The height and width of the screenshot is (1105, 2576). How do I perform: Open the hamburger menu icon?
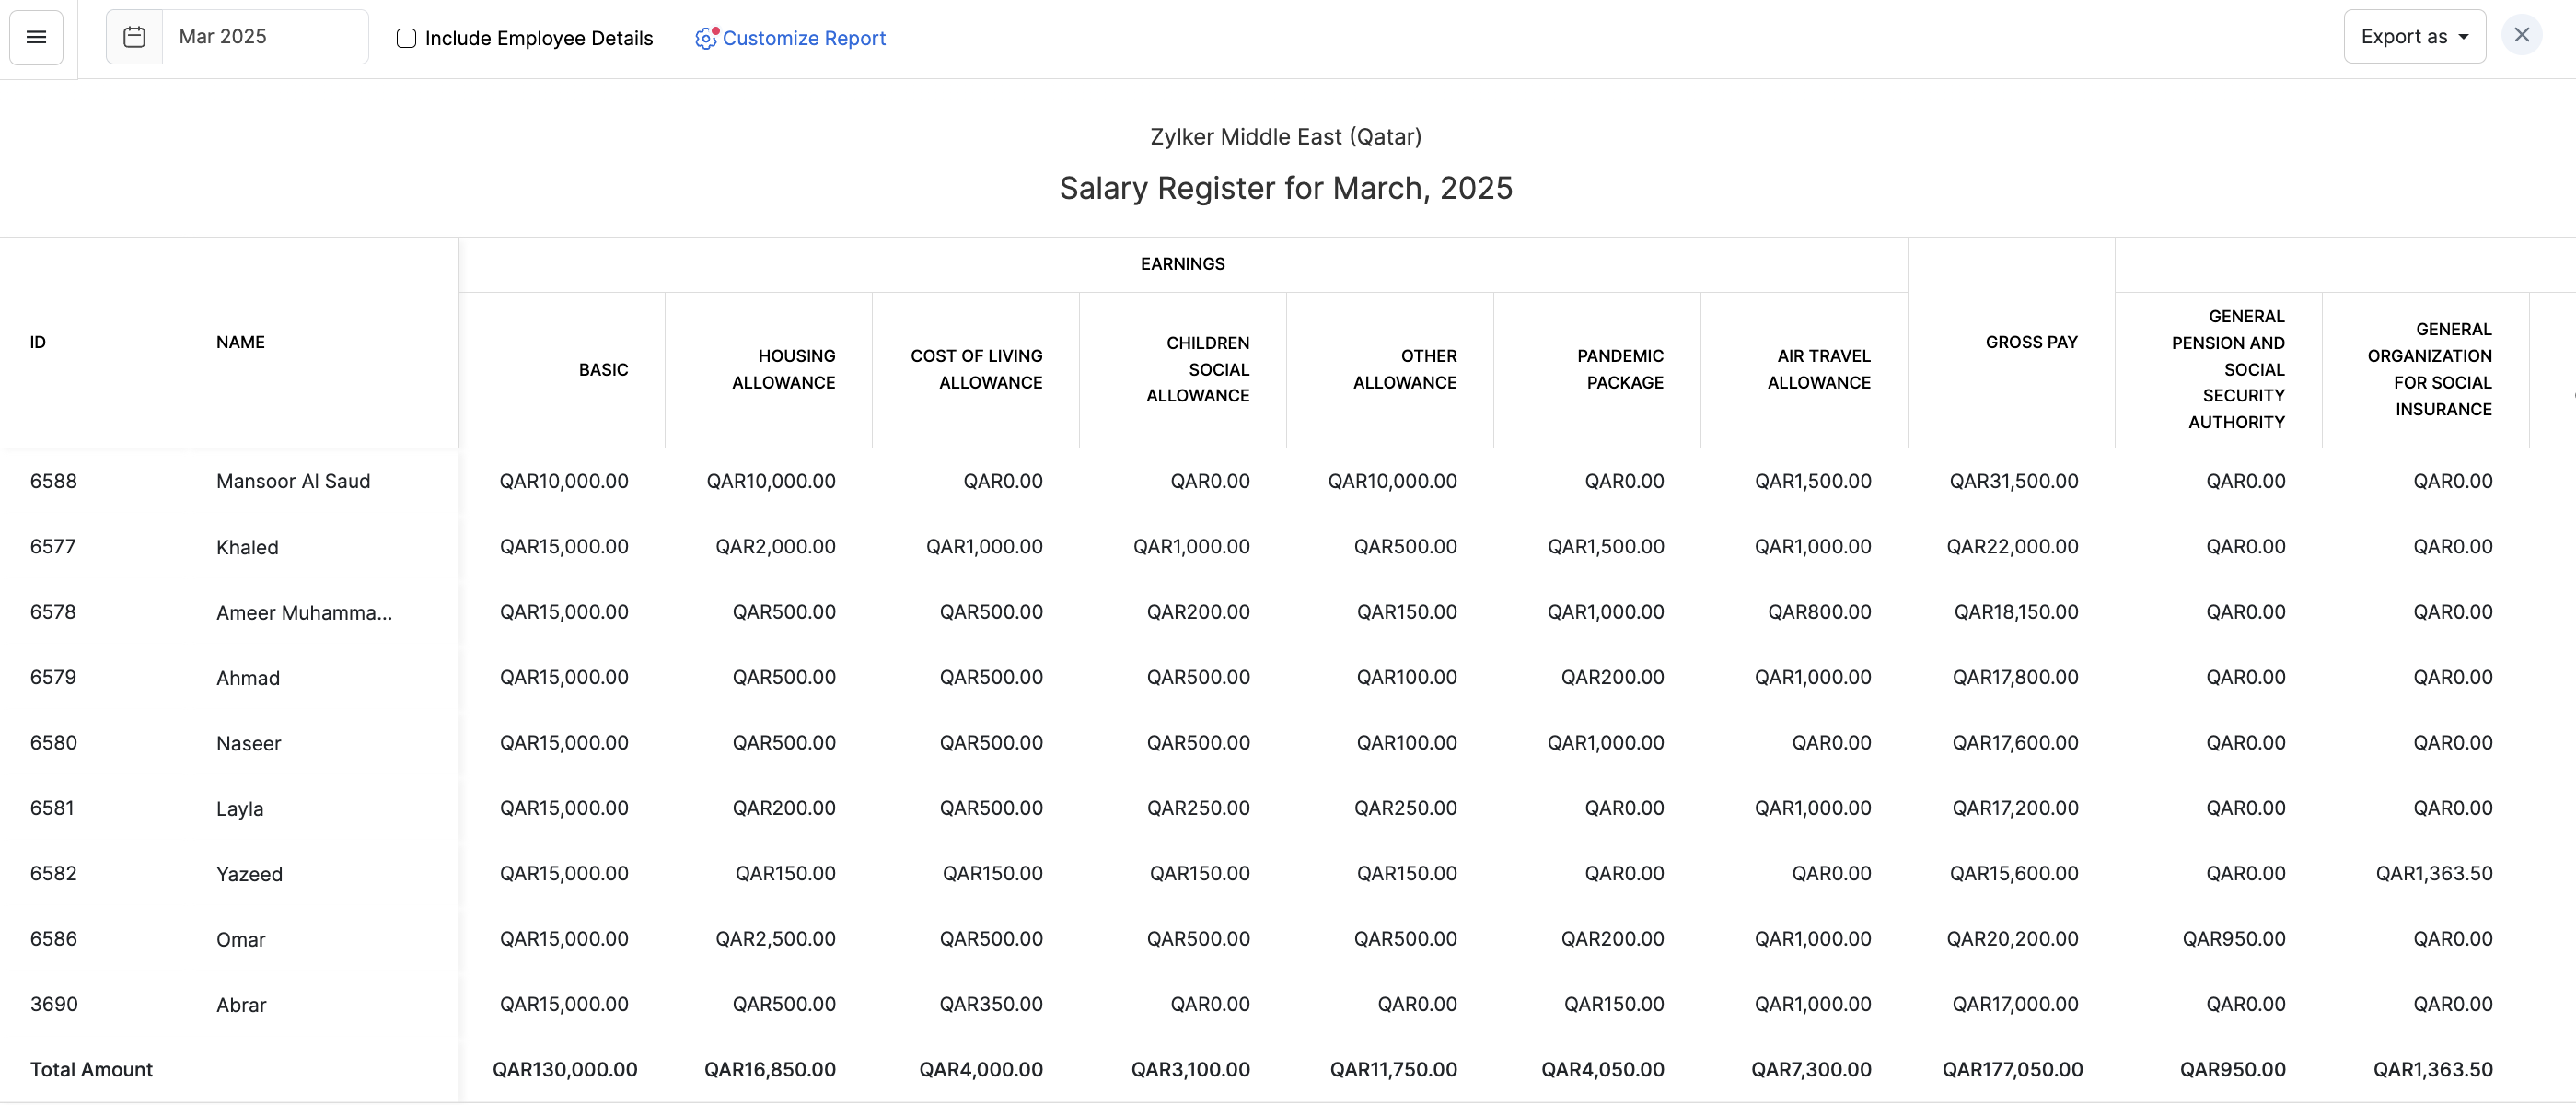pos(36,37)
